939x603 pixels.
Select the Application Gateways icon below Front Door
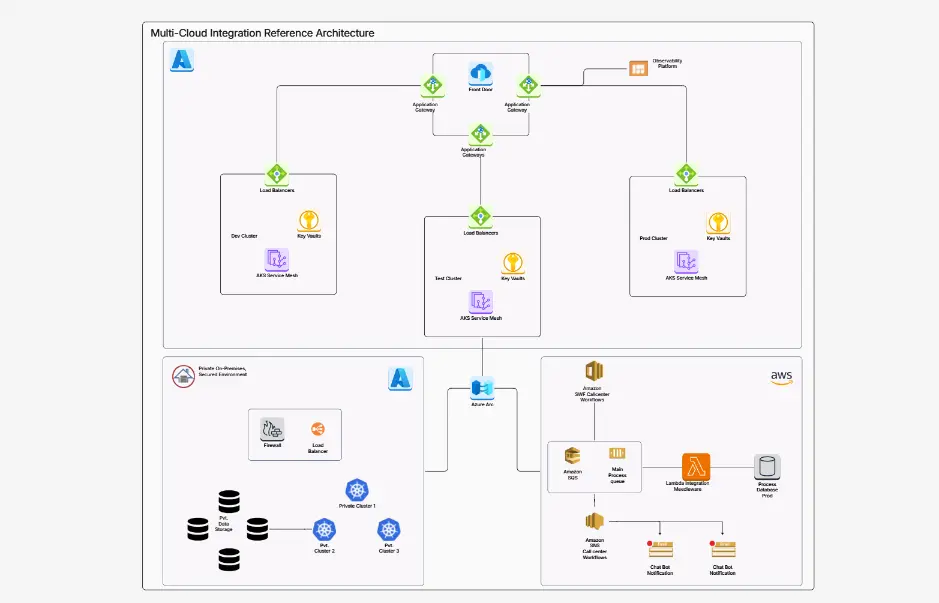pos(480,135)
